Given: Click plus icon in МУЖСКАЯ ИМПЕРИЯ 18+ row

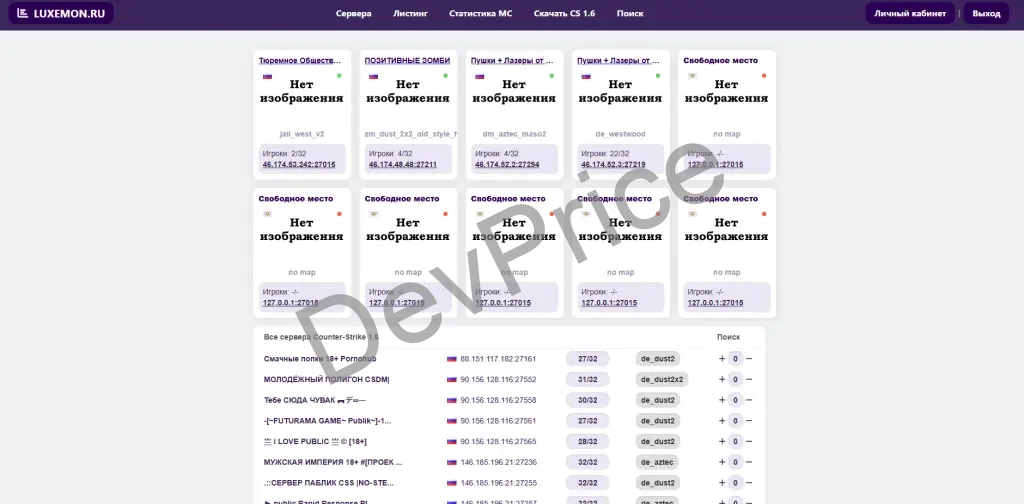Looking at the screenshot, I should pos(722,462).
